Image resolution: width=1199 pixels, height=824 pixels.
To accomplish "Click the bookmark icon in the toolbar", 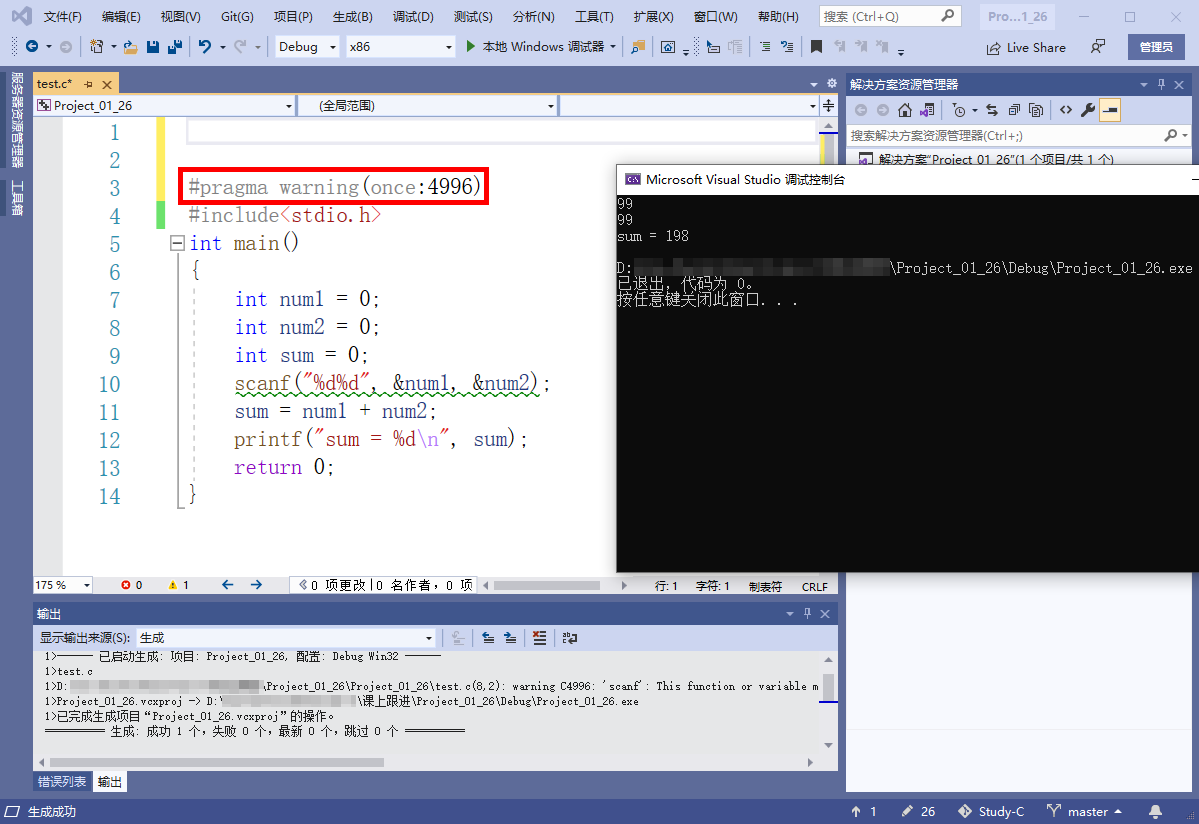I will pos(817,47).
